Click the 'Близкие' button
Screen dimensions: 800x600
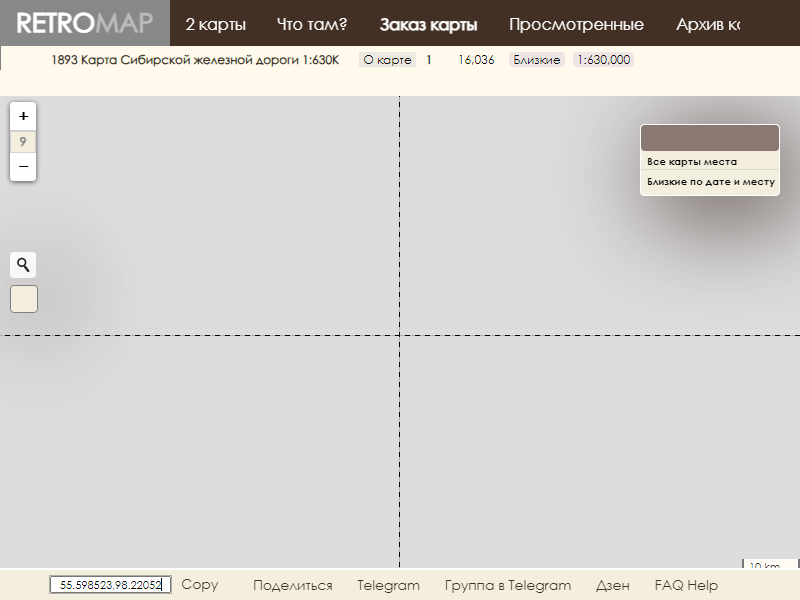pos(536,60)
